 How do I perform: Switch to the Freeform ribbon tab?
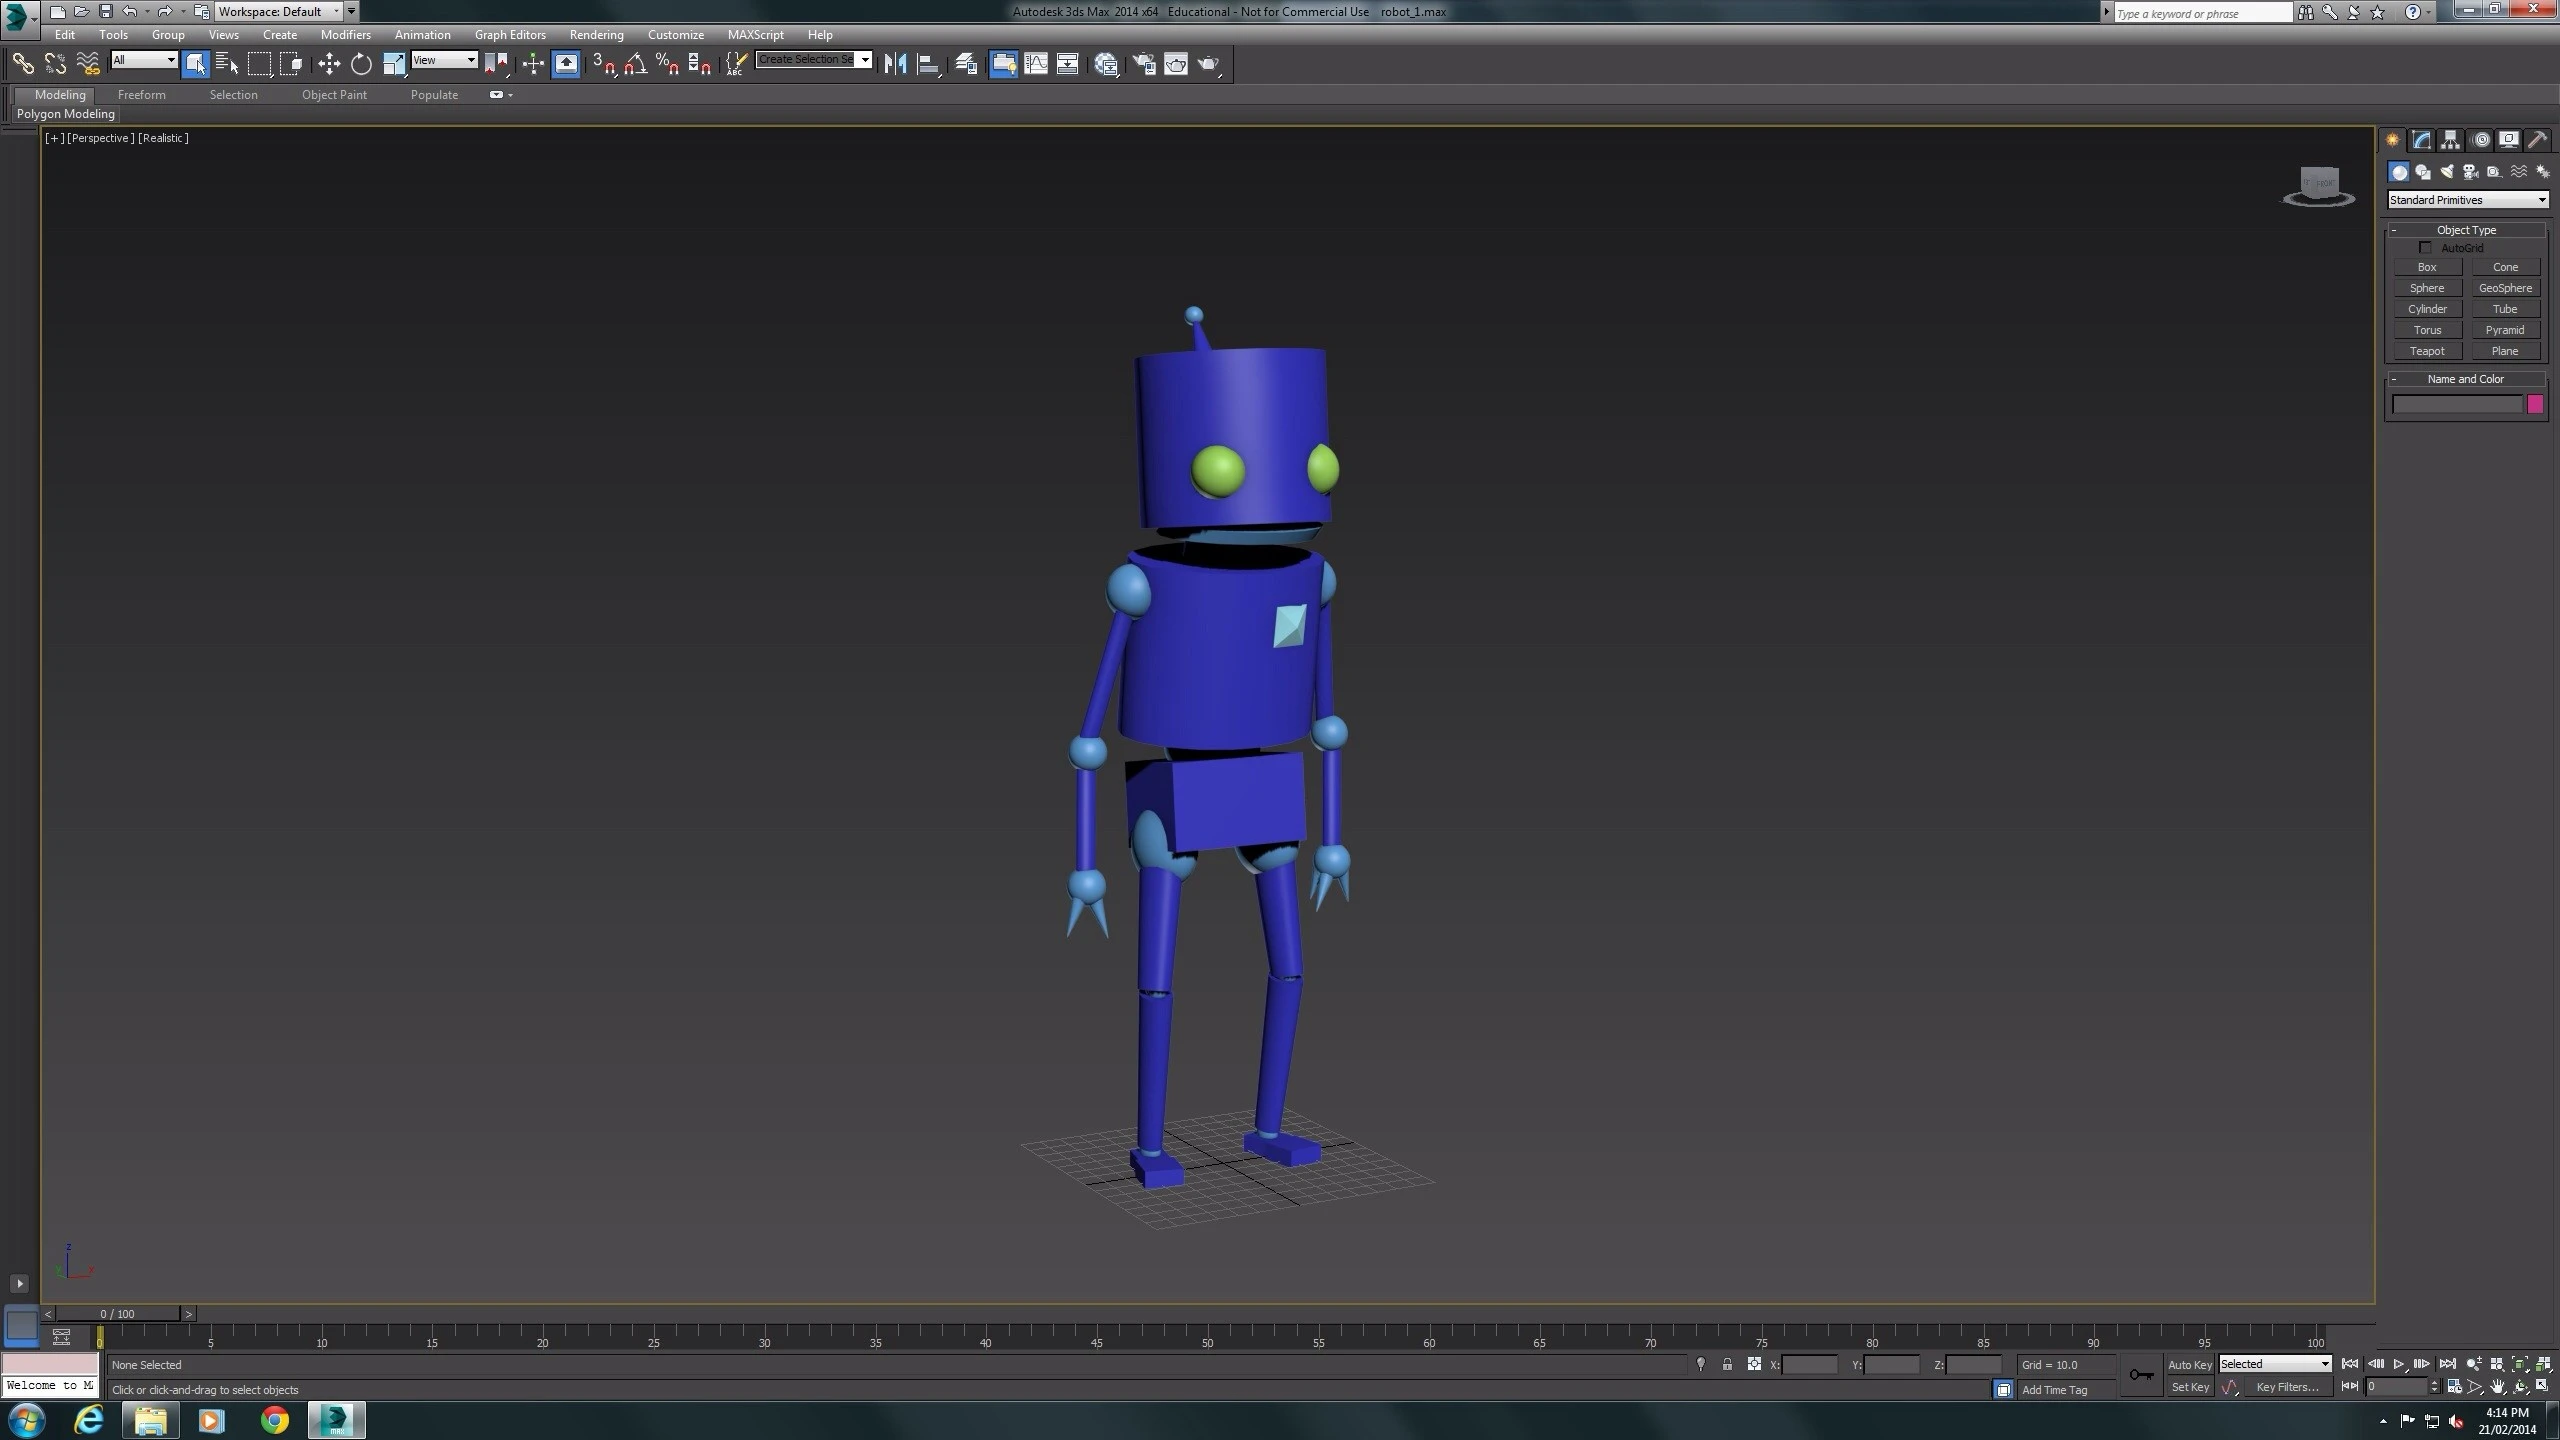click(x=142, y=95)
